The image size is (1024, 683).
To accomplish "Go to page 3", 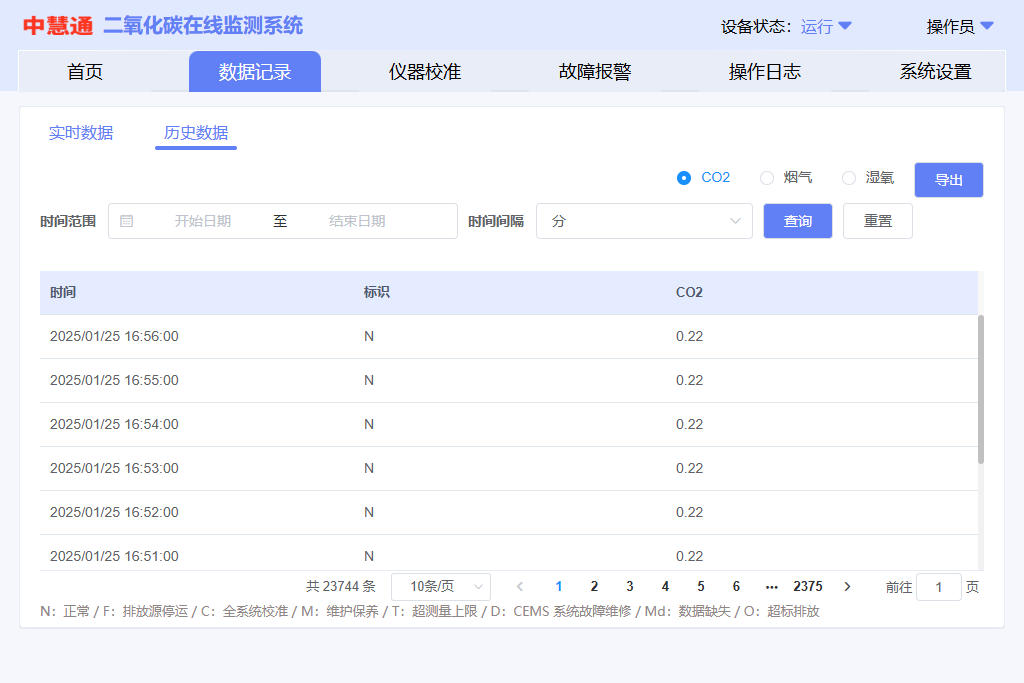I will pyautogui.click(x=630, y=586).
